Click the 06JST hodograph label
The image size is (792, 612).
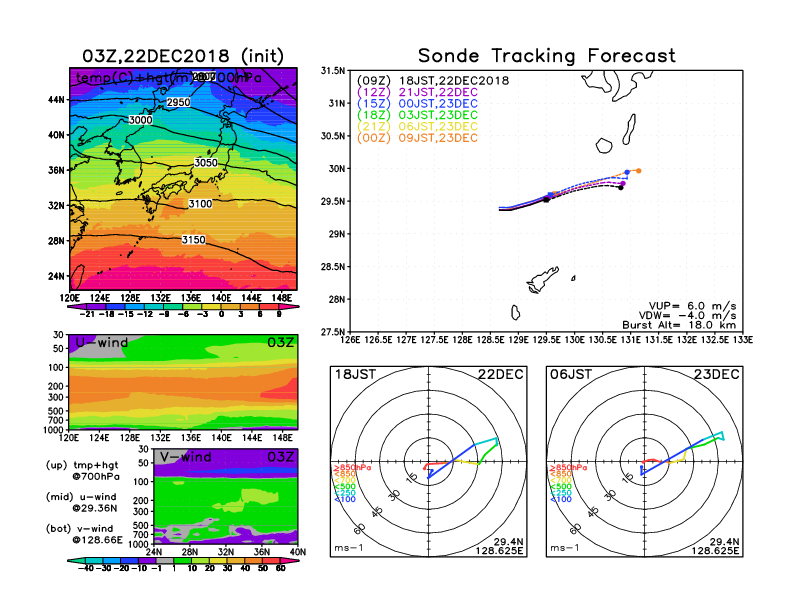click(569, 374)
